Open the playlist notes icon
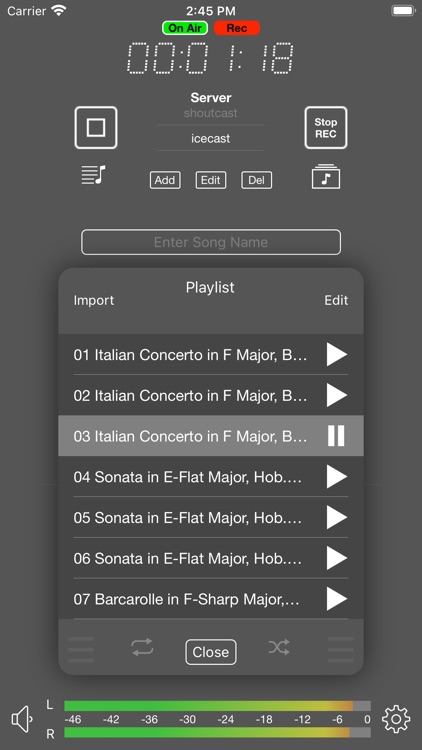This screenshot has width=422, height=750. tap(94, 175)
